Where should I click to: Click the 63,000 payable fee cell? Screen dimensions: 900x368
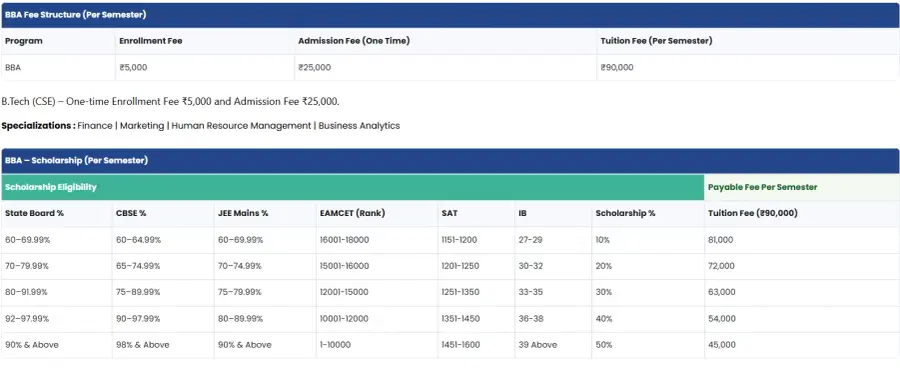[802, 292]
